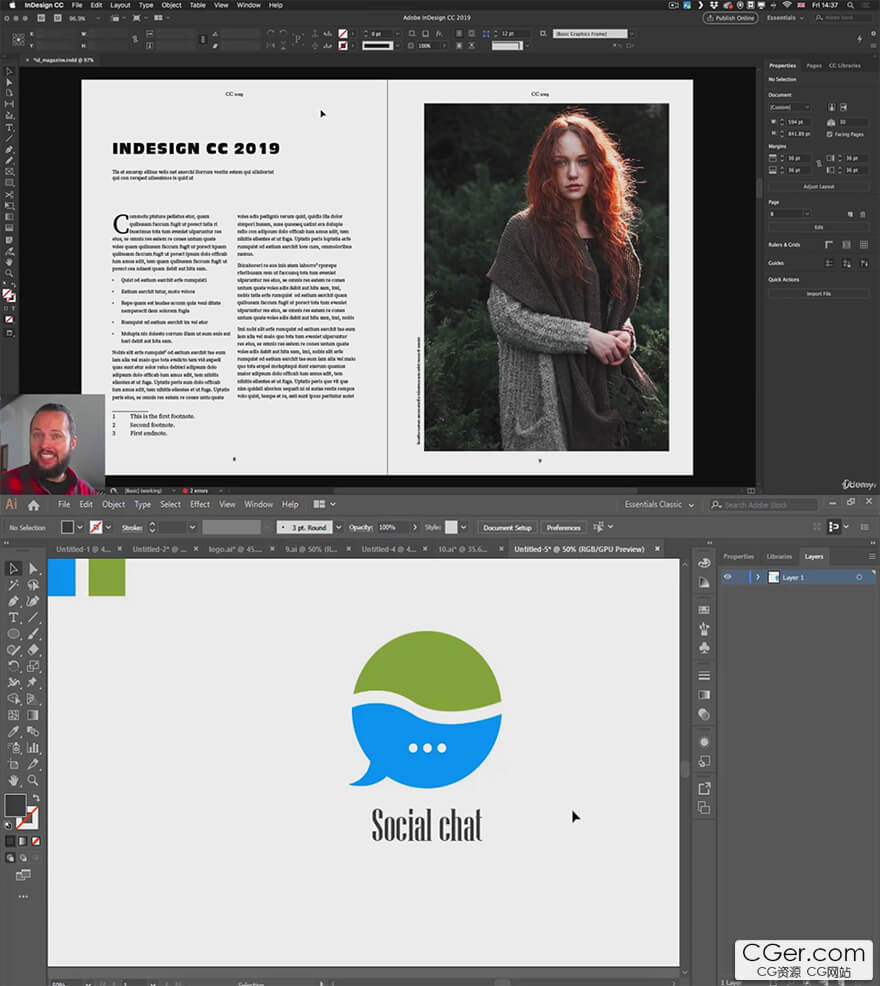Set Illustrator fill mode to None
This screenshot has height=986, width=880.
click(x=36, y=841)
